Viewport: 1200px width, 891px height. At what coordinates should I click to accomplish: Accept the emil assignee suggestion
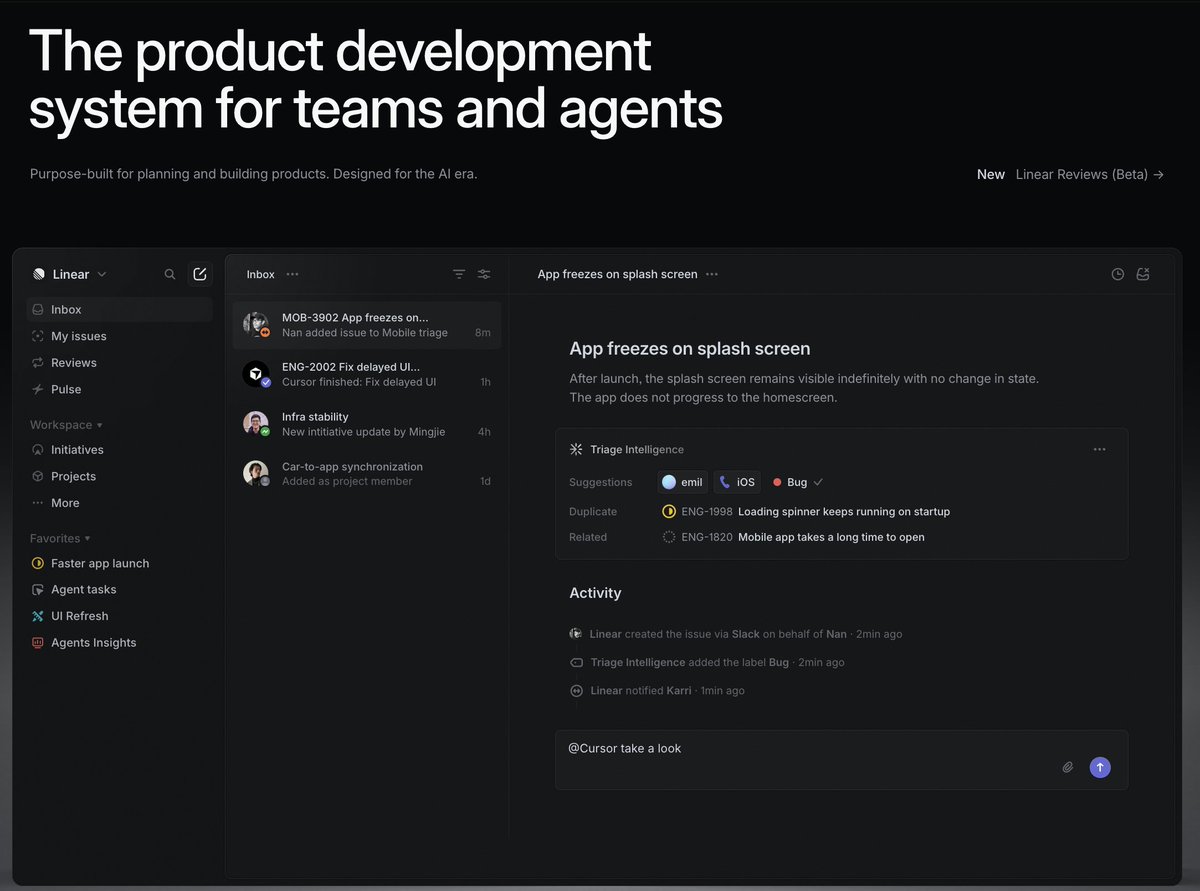(683, 482)
